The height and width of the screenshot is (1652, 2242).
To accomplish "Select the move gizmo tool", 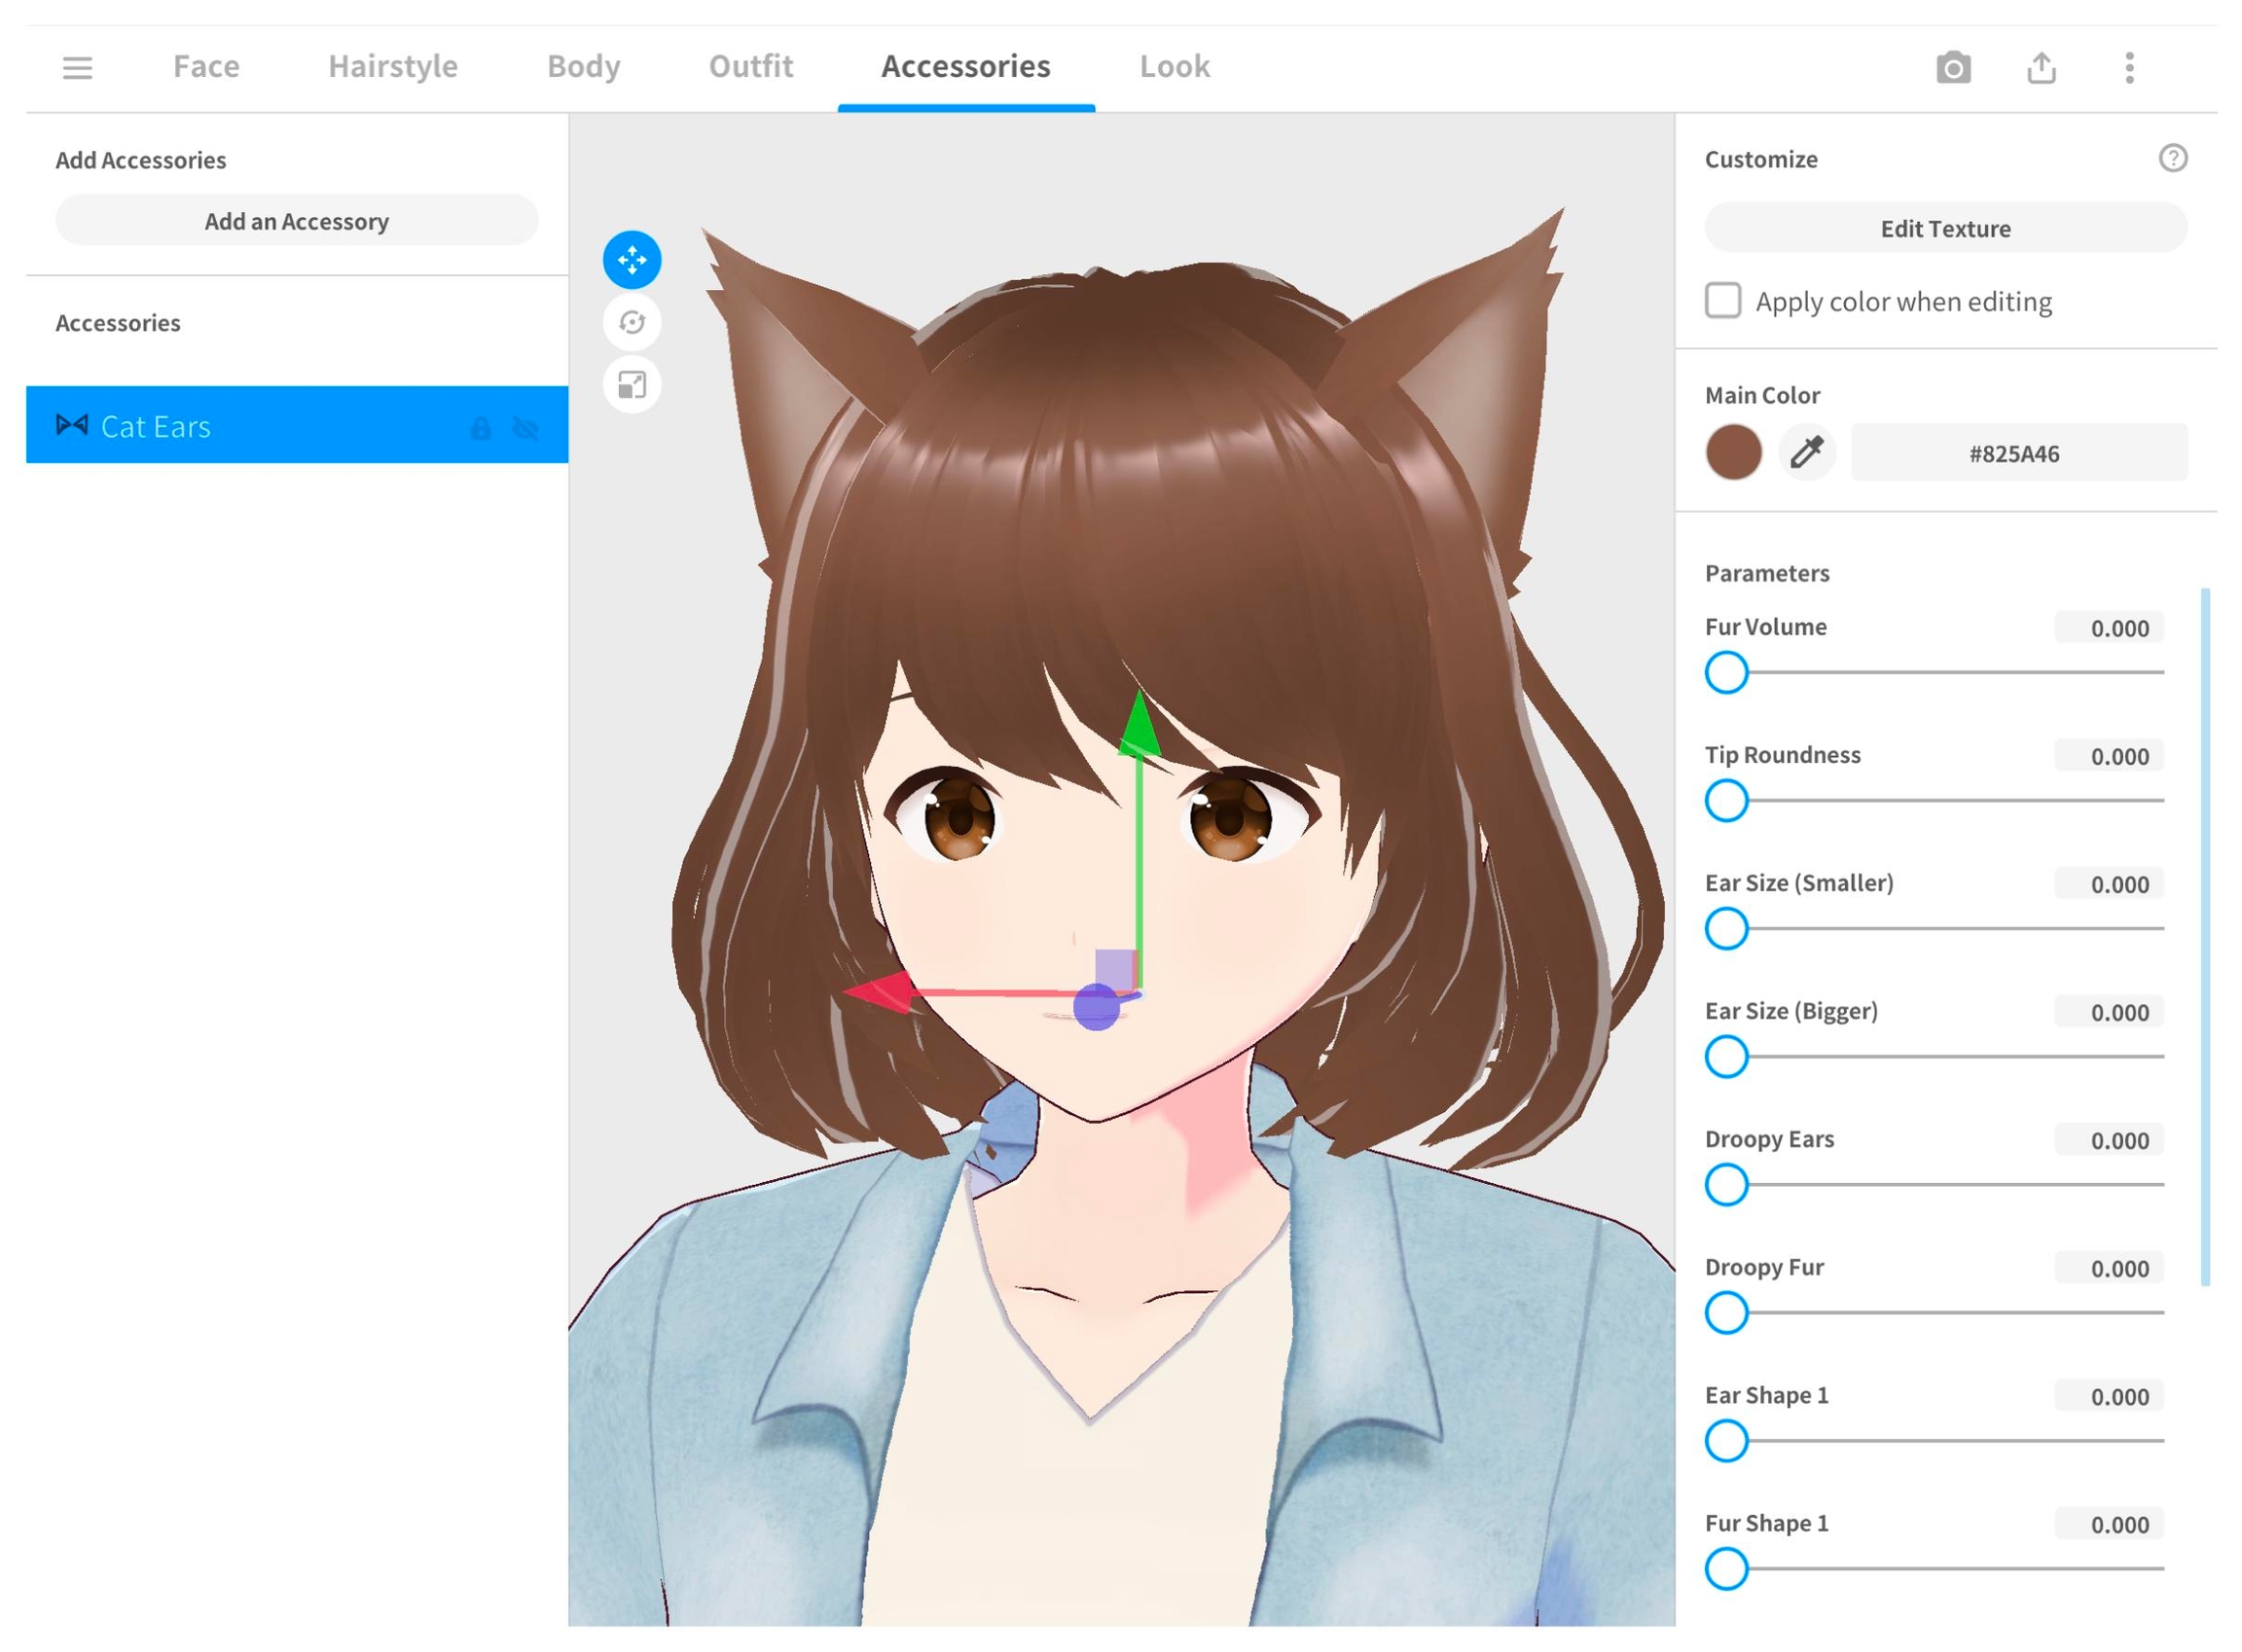I will (632, 260).
